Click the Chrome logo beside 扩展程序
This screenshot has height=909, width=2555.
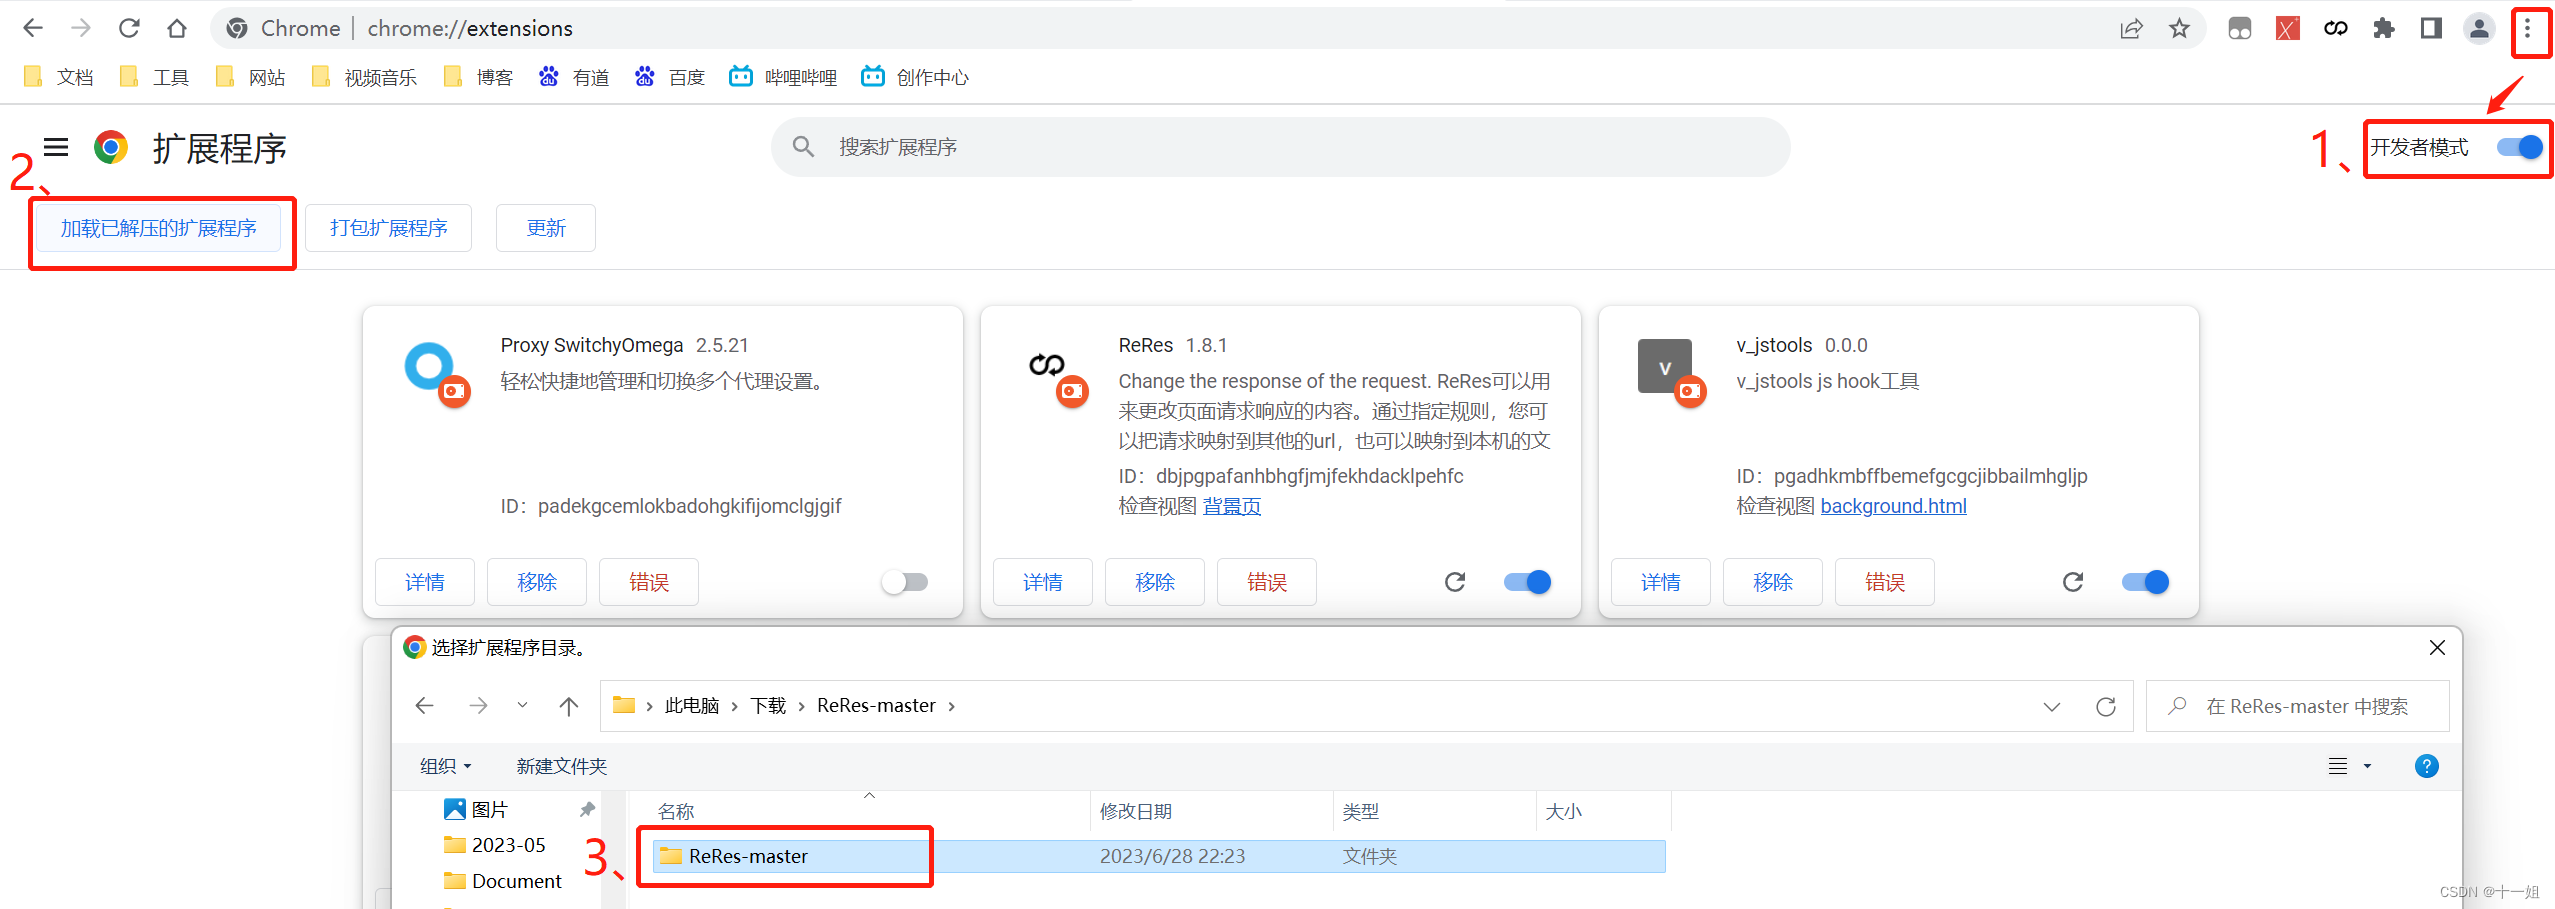[111, 147]
